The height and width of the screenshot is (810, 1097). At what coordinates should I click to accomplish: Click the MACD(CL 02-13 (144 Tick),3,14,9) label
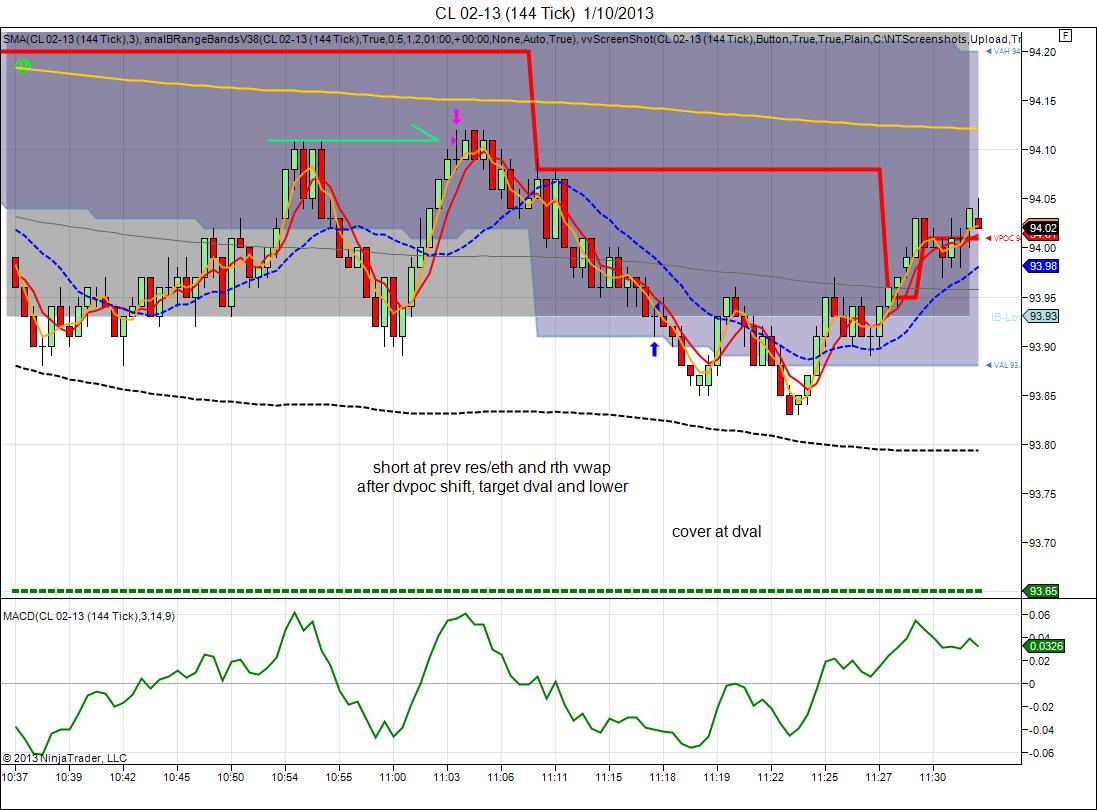tap(89, 616)
